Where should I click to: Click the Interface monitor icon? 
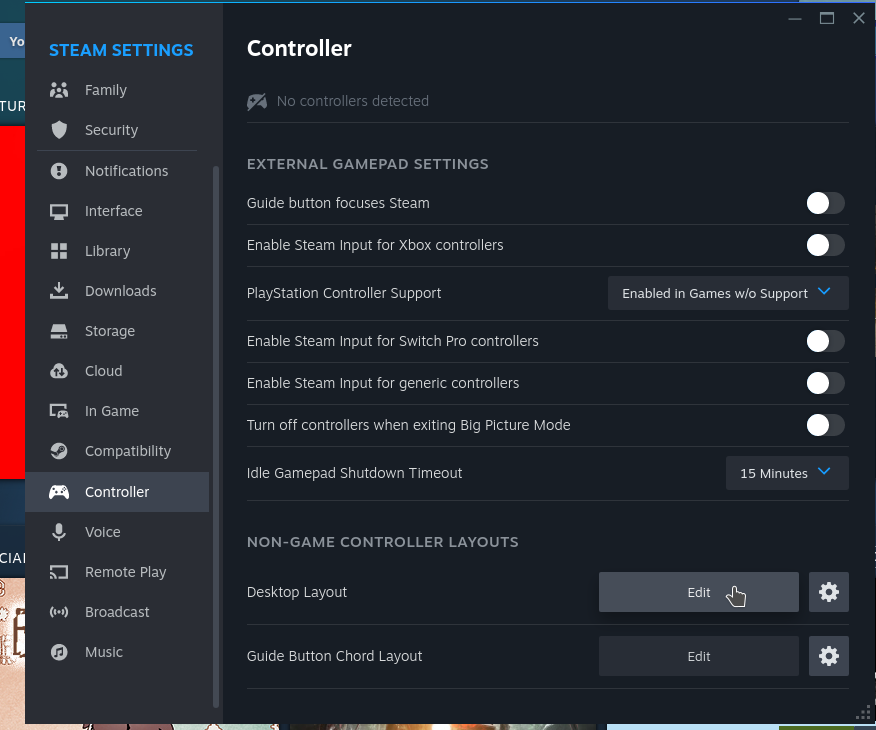pyautogui.click(x=59, y=211)
